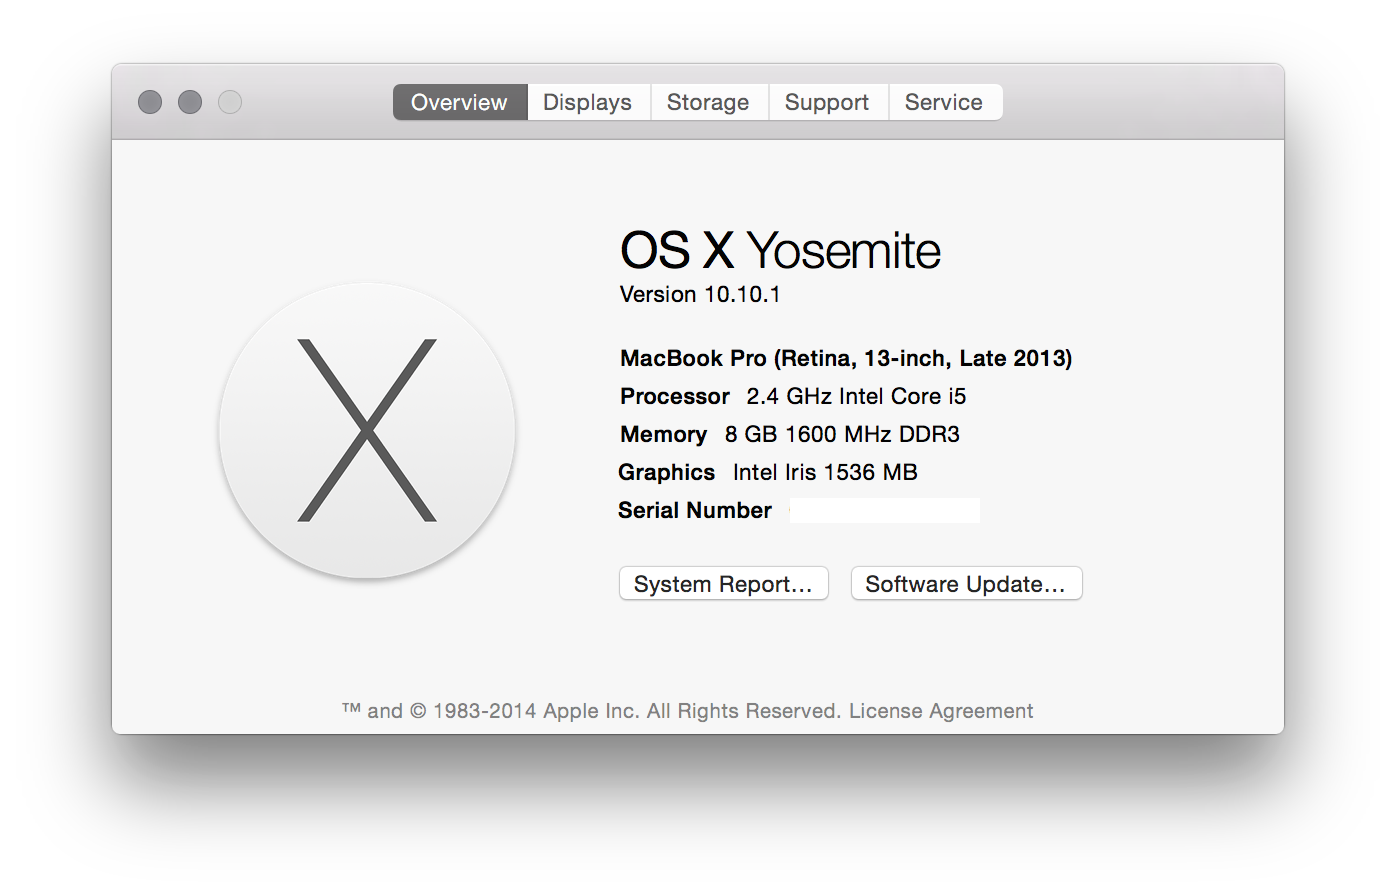This screenshot has width=1396, height=894.
Task: Close the About This Mac window
Action: tap(150, 102)
